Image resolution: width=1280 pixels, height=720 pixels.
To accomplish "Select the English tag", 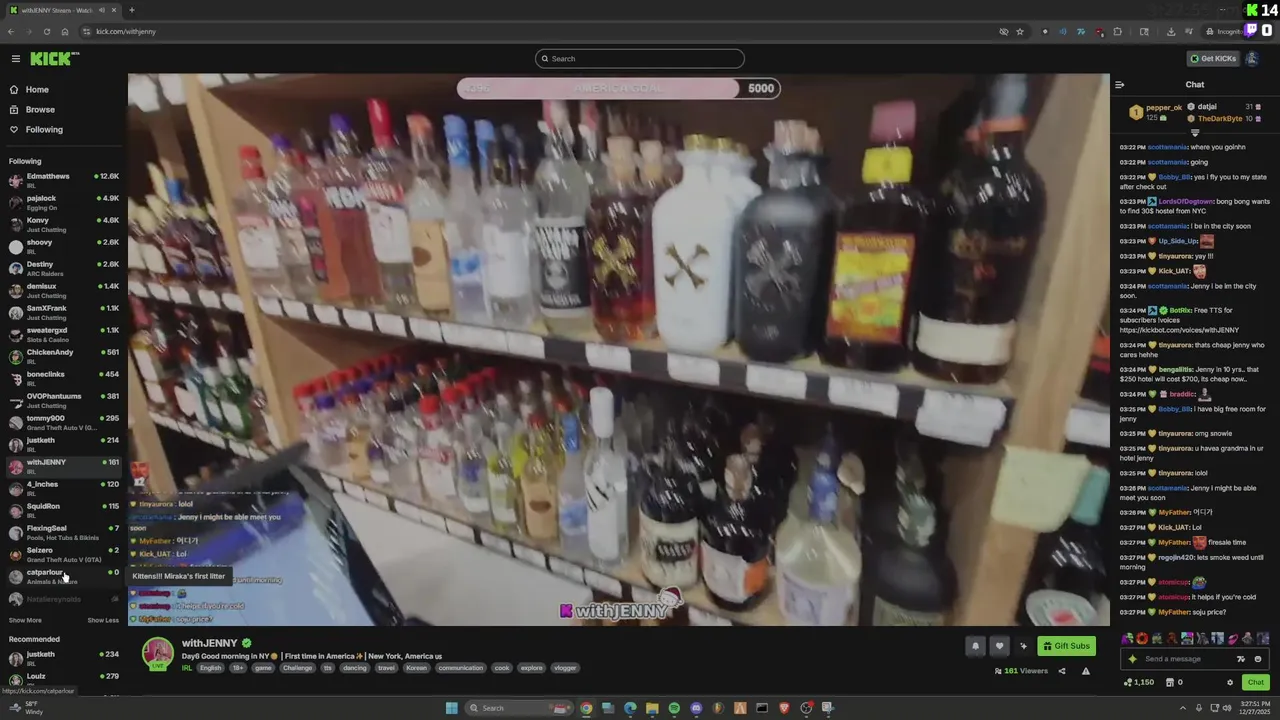I will (x=210, y=668).
